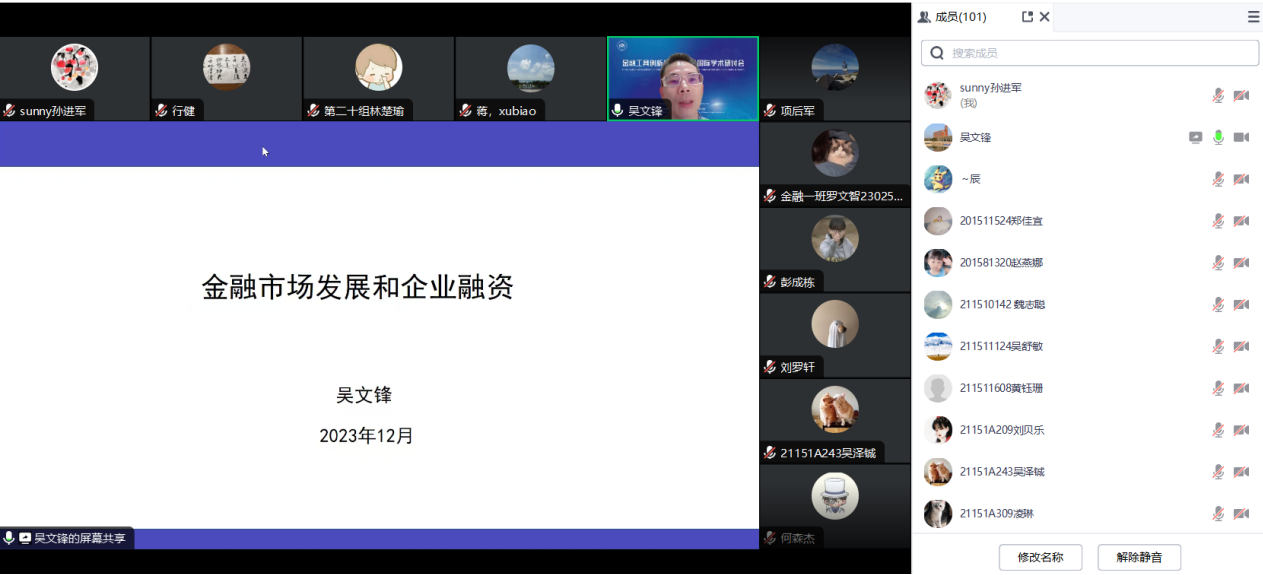Close the members panel tab
Screen dimensions: 1263x575
tap(1045, 17)
